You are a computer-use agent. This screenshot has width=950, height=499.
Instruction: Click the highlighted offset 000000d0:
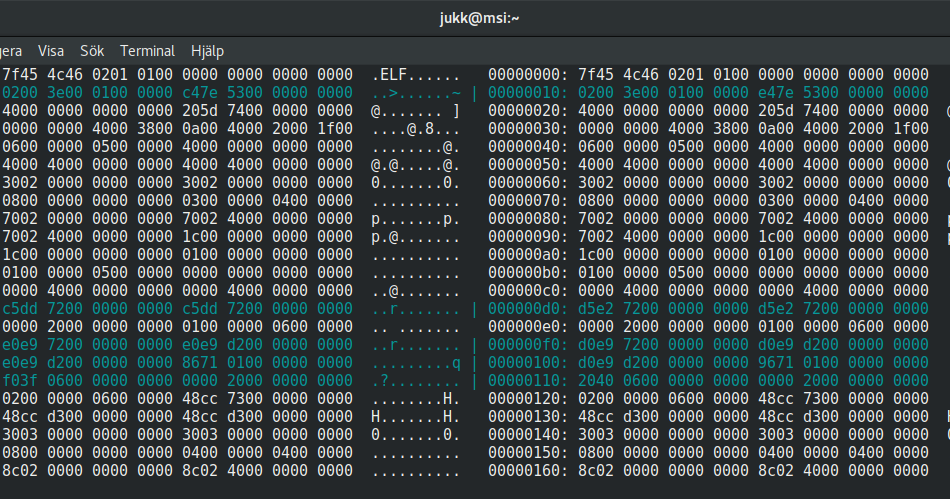pyautogui.click(x=528, y=308)
